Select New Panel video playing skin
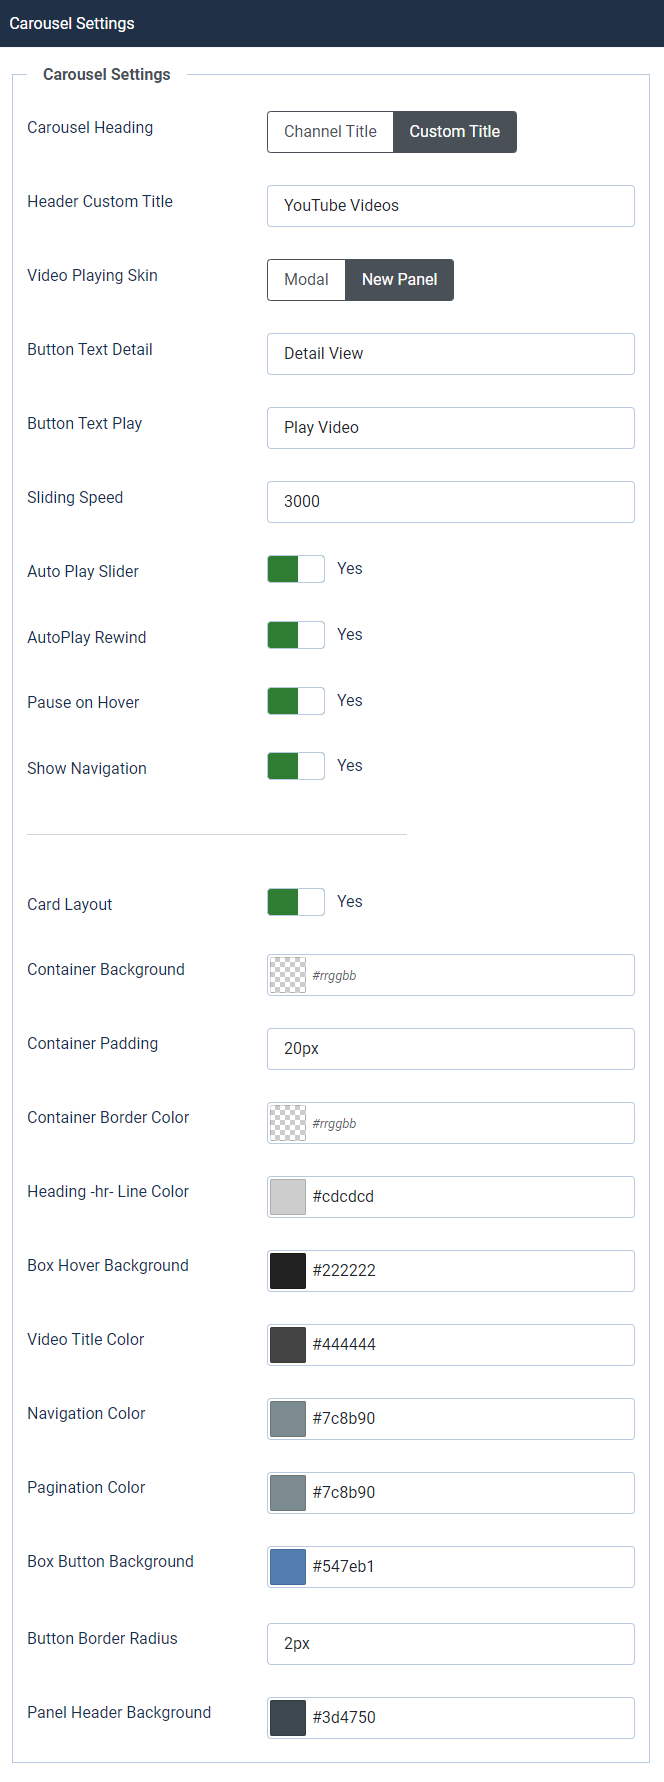Image resolution: width=664 pixels, height=1782 pixels. pos(399,280)
